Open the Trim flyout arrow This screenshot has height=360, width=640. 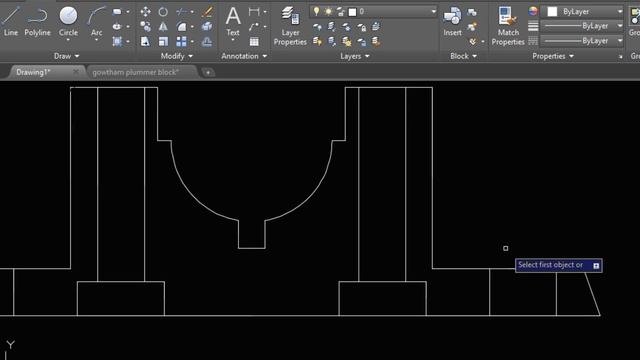coord(192,12)
